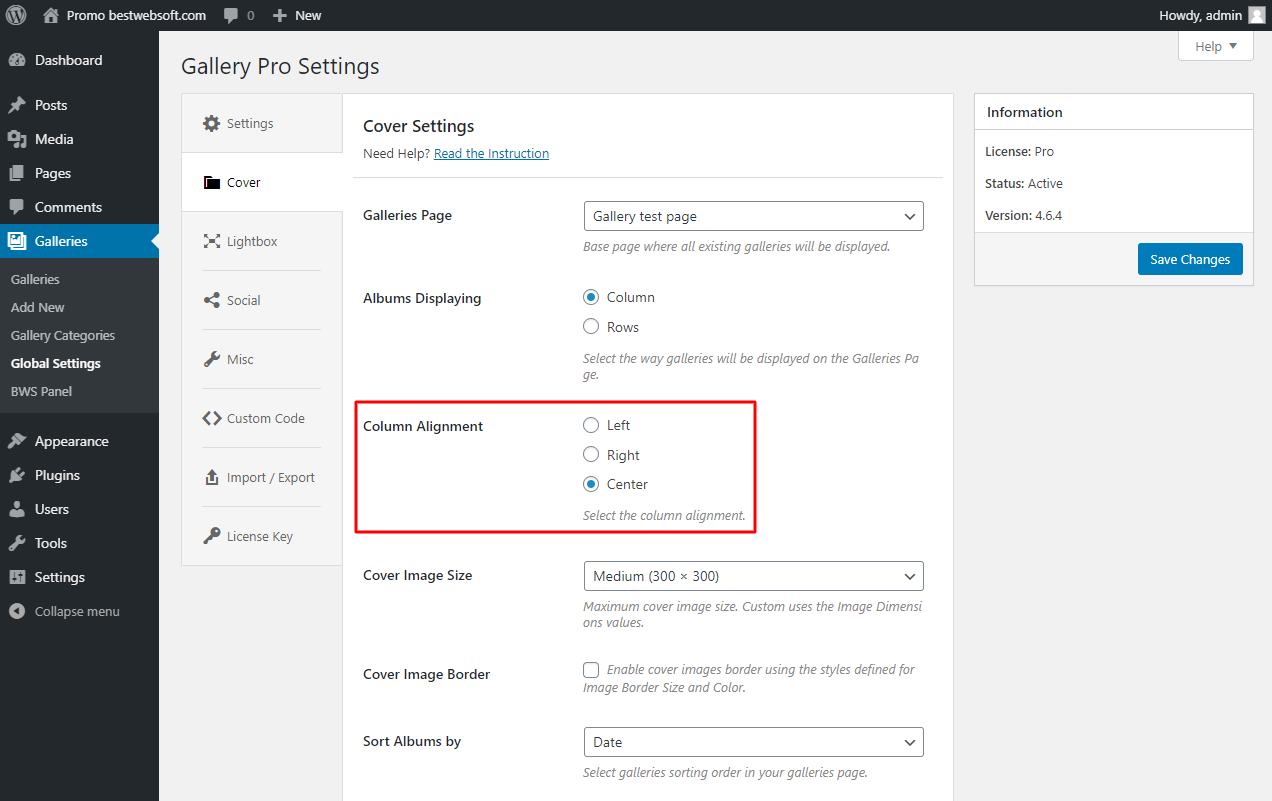Switch to the Lightbox tab

pos(262,241)
